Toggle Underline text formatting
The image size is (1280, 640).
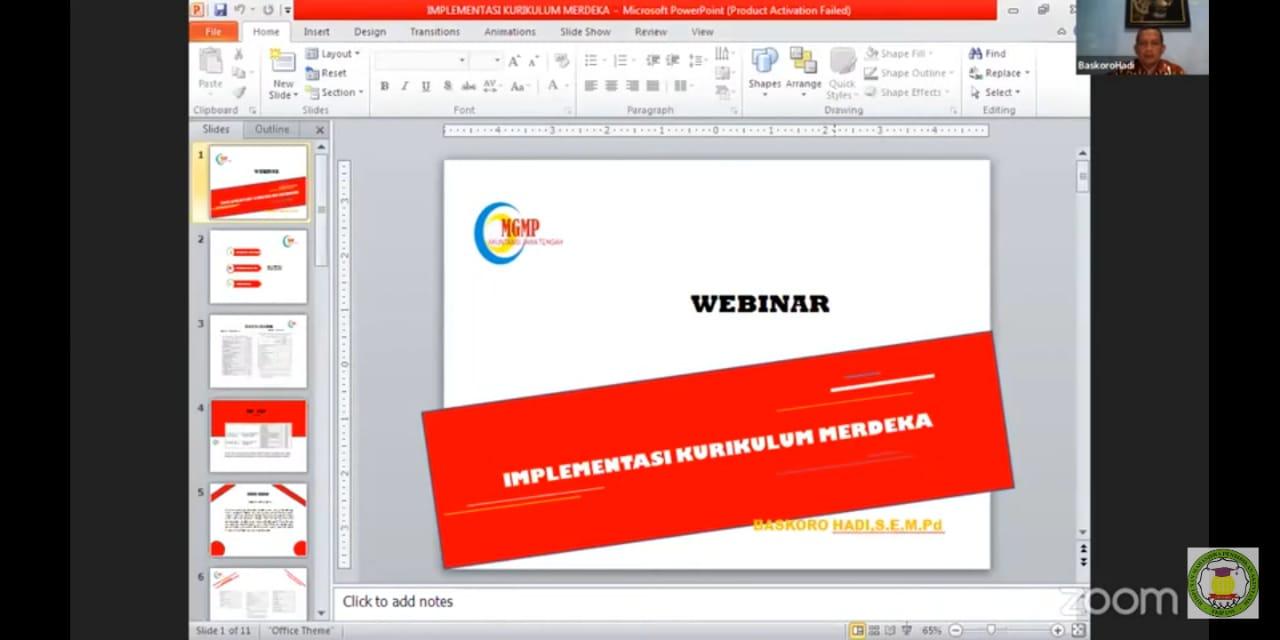[426, 87]
